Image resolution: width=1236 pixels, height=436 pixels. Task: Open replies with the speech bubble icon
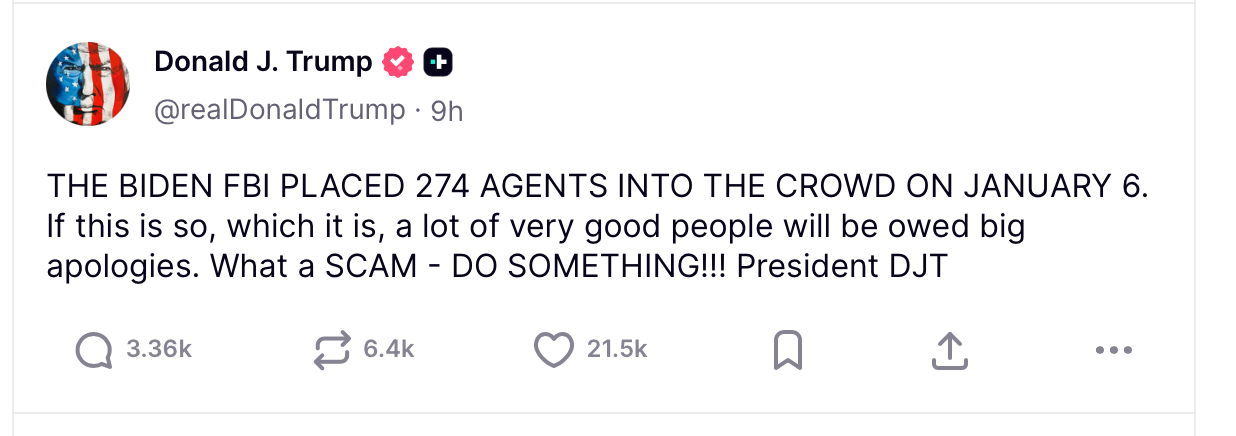coord(94,349)
